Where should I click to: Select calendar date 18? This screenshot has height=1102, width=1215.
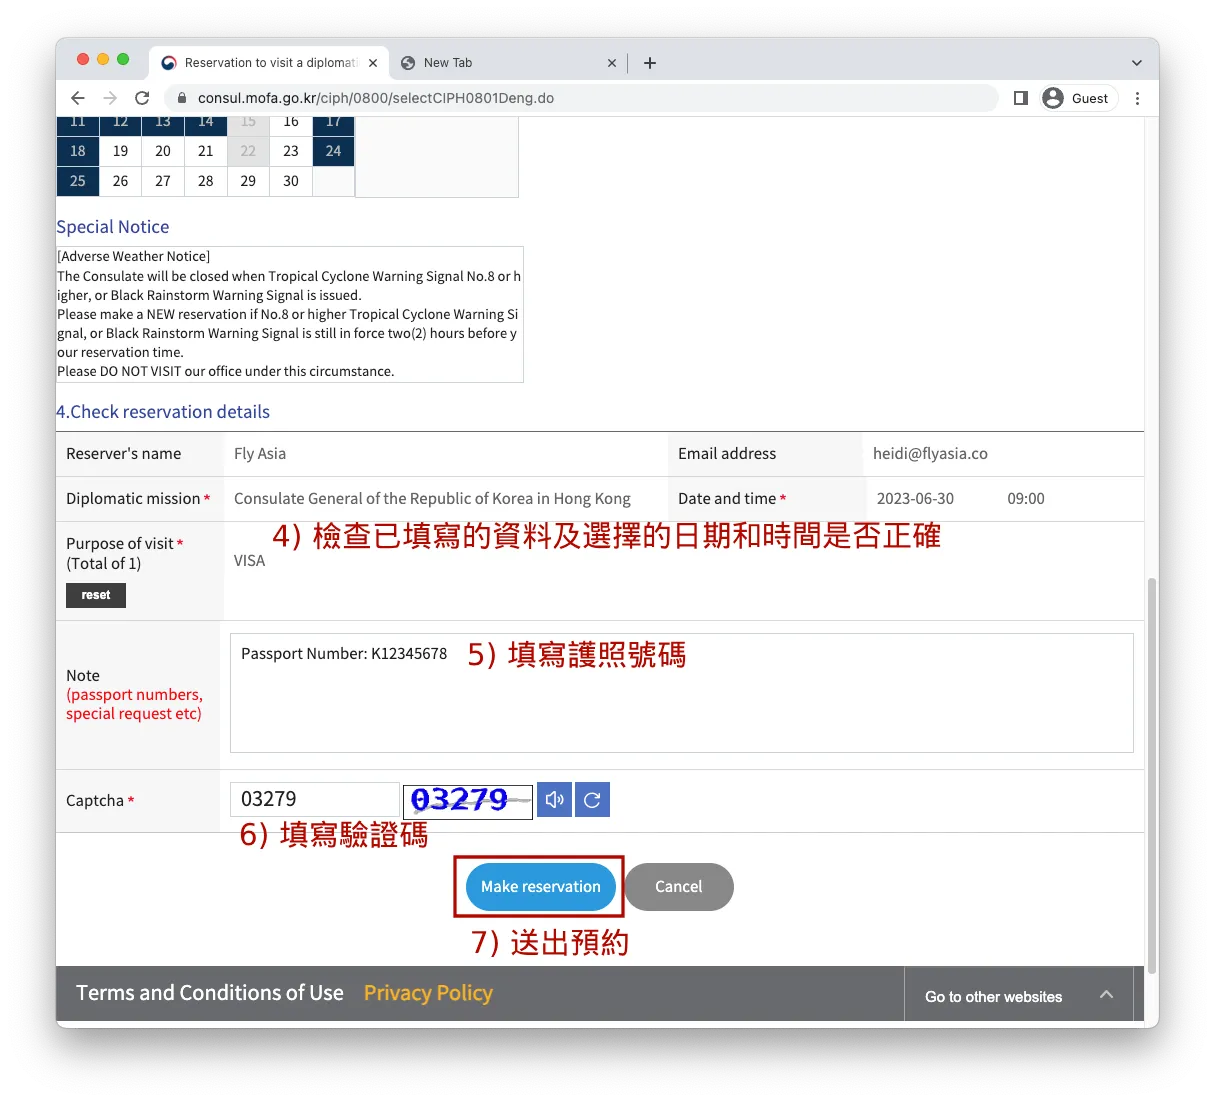[78, 151]
